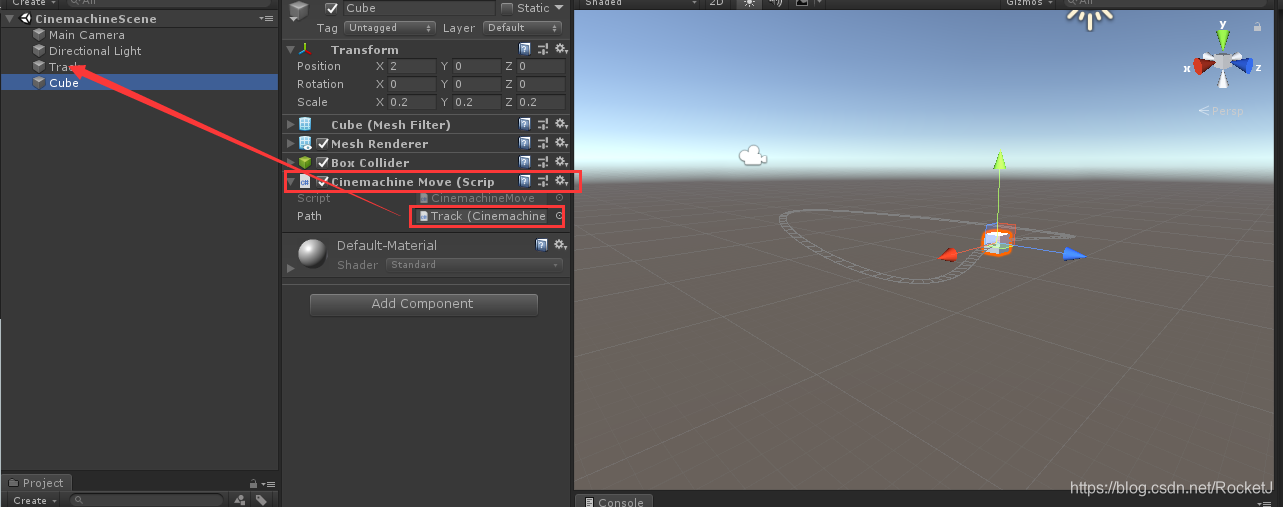The image size is (1283, 507).
Task: Click the green Y axis cone of scene gizmo
Action: click(x=1222, y=38)
